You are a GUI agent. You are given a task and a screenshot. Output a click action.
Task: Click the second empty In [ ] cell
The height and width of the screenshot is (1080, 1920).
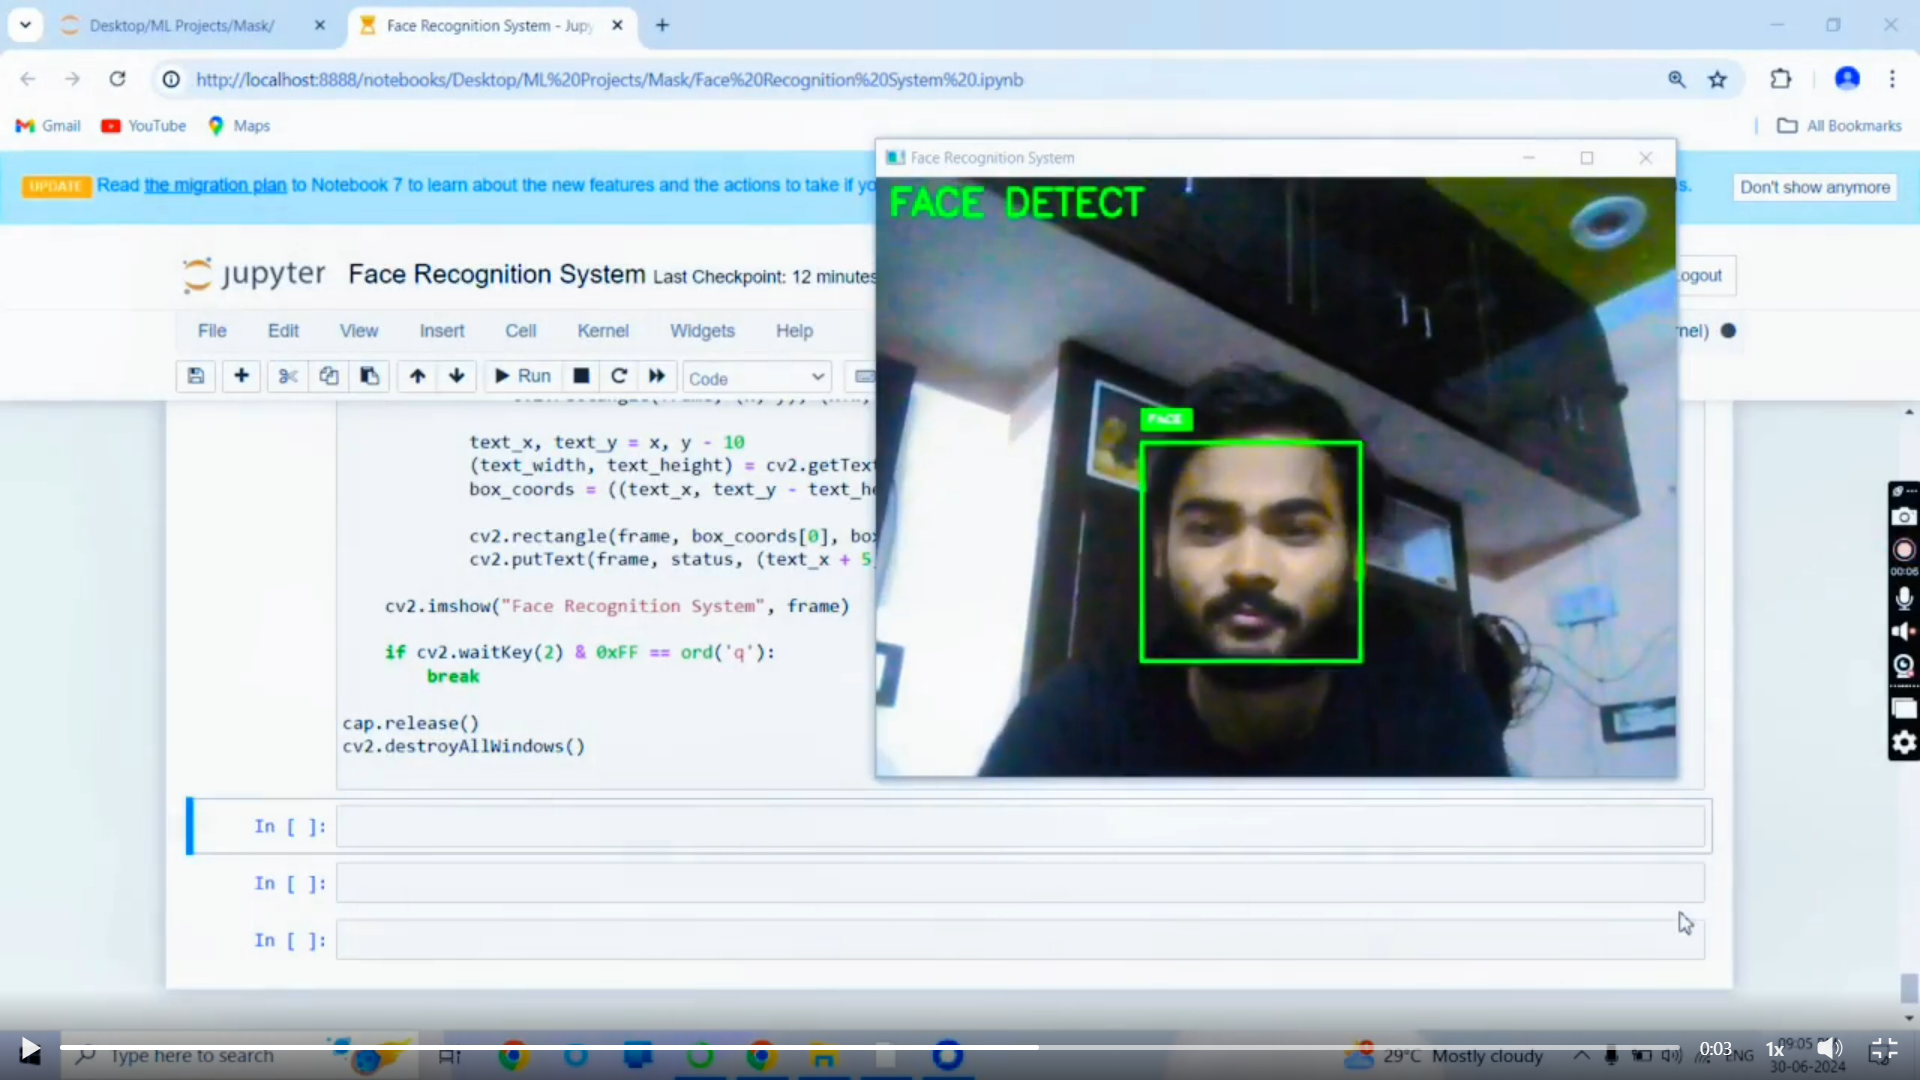(1020, 883)
